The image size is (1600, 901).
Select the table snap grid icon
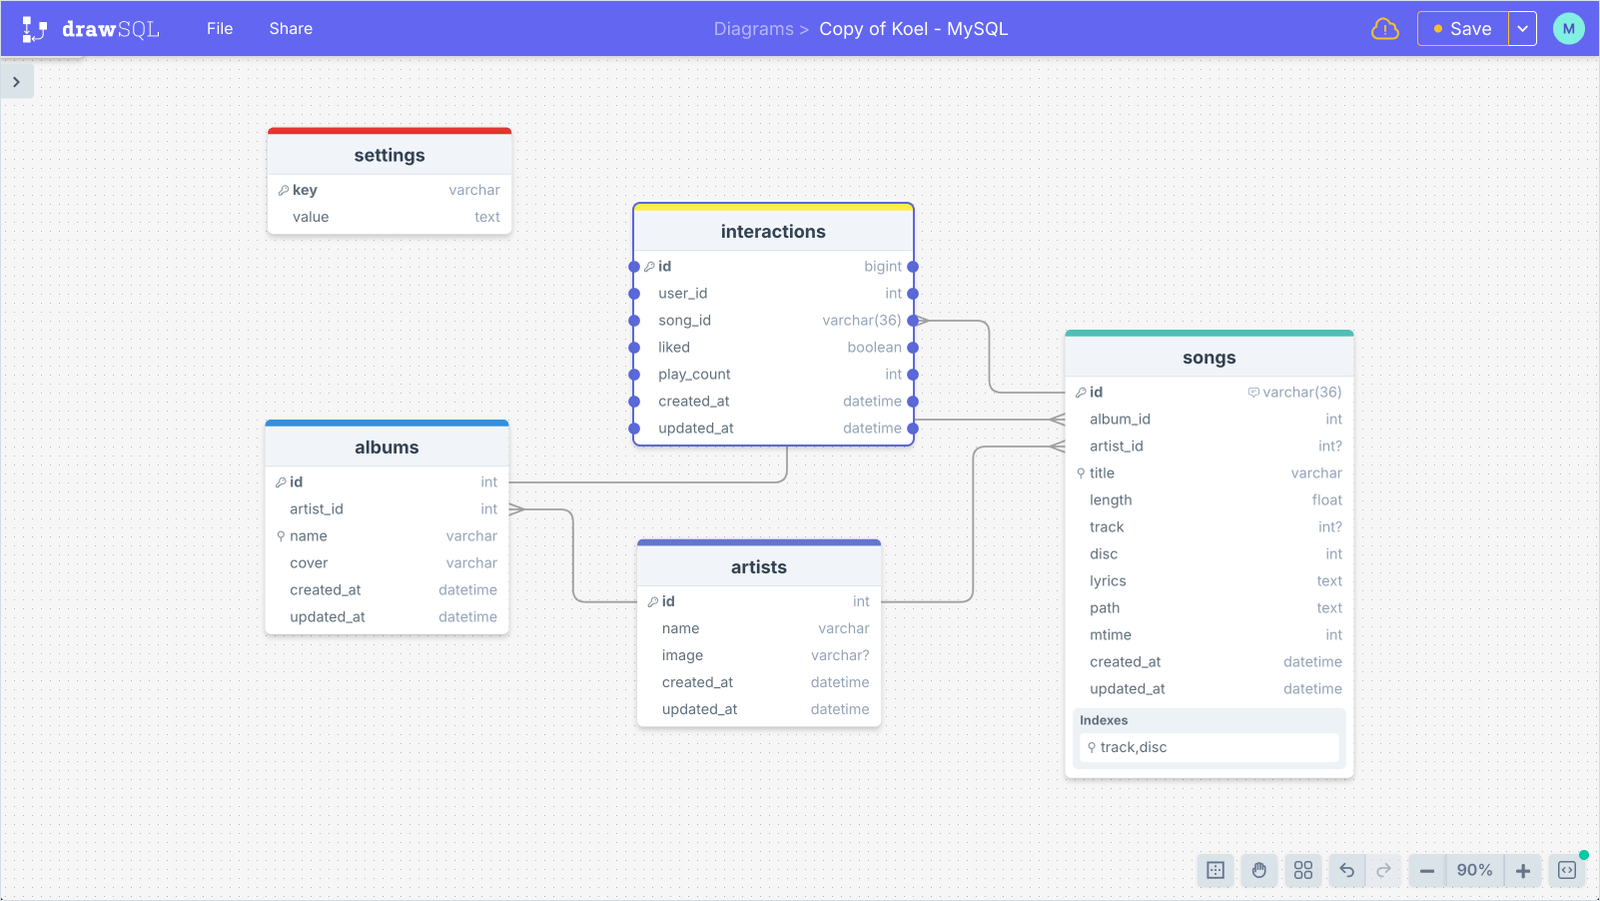pos(1215,870)
